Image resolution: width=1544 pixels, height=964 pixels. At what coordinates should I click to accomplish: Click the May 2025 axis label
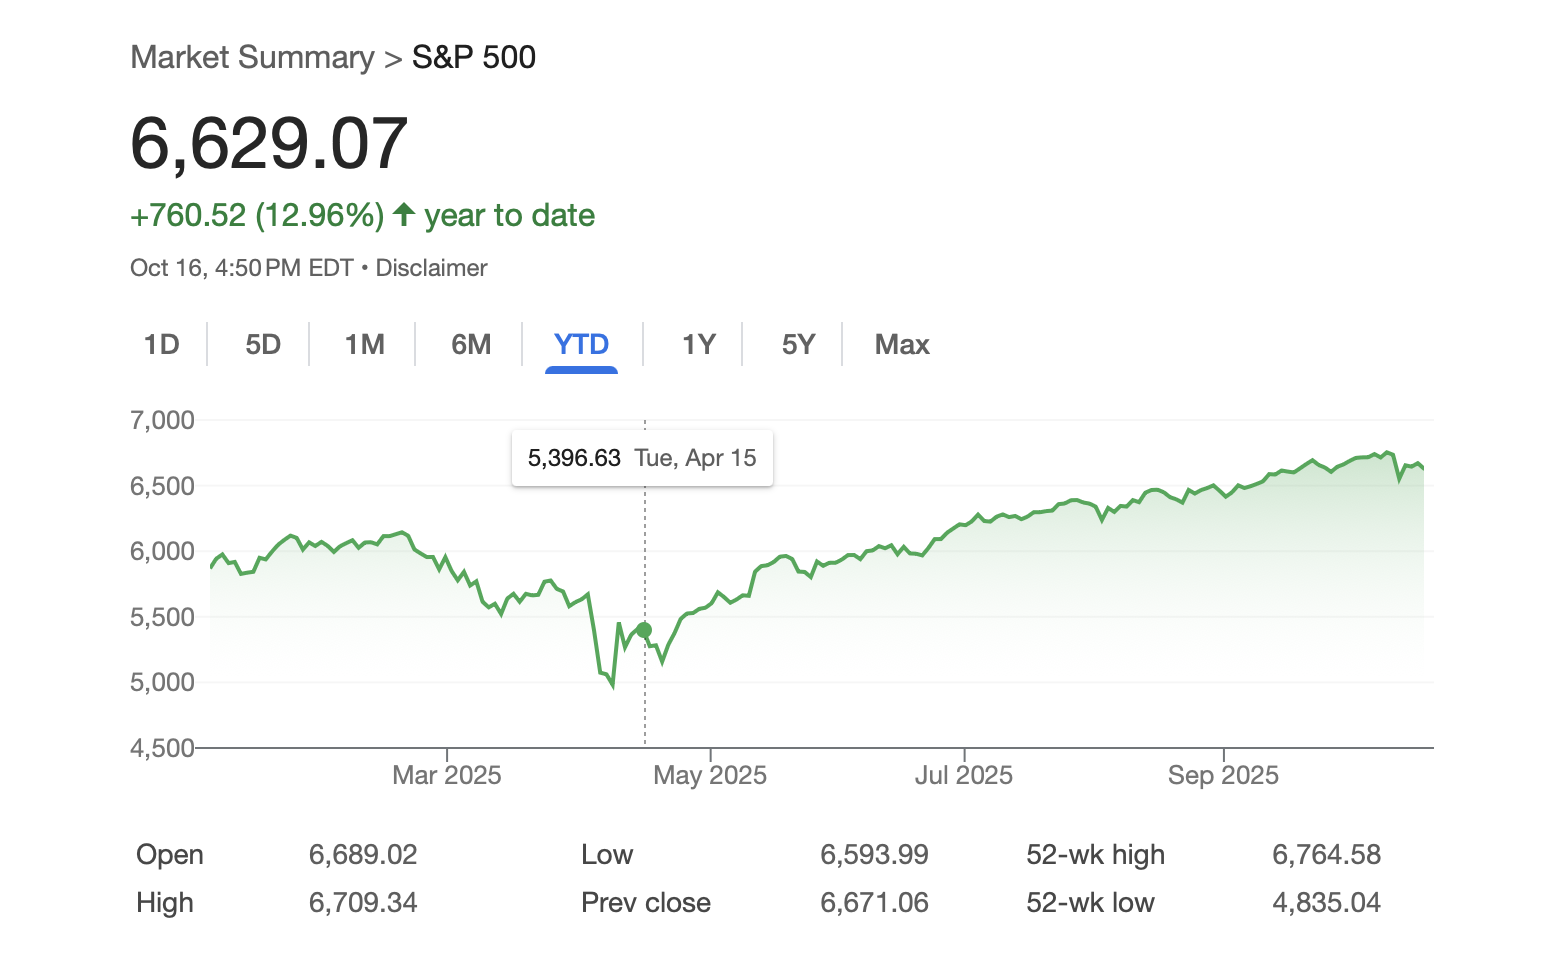(x=710, y=775)
